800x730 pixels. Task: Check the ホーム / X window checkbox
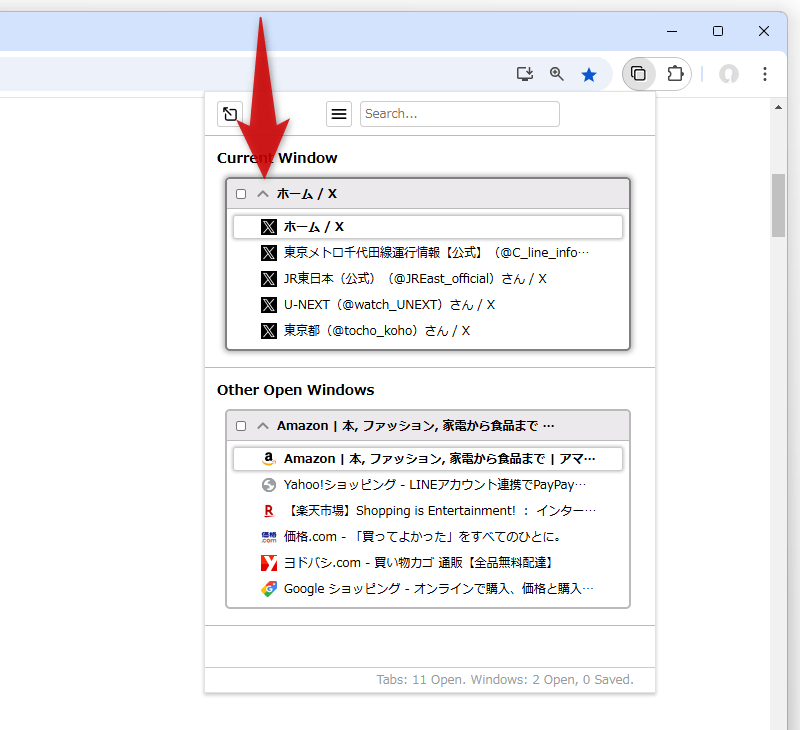pos(241,194)
